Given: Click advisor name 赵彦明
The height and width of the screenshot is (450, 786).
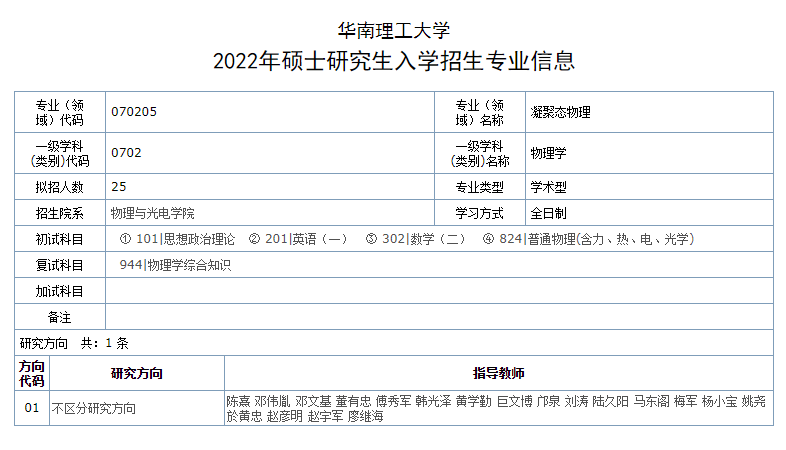Looking at the screenshot, I should point(285,416).
